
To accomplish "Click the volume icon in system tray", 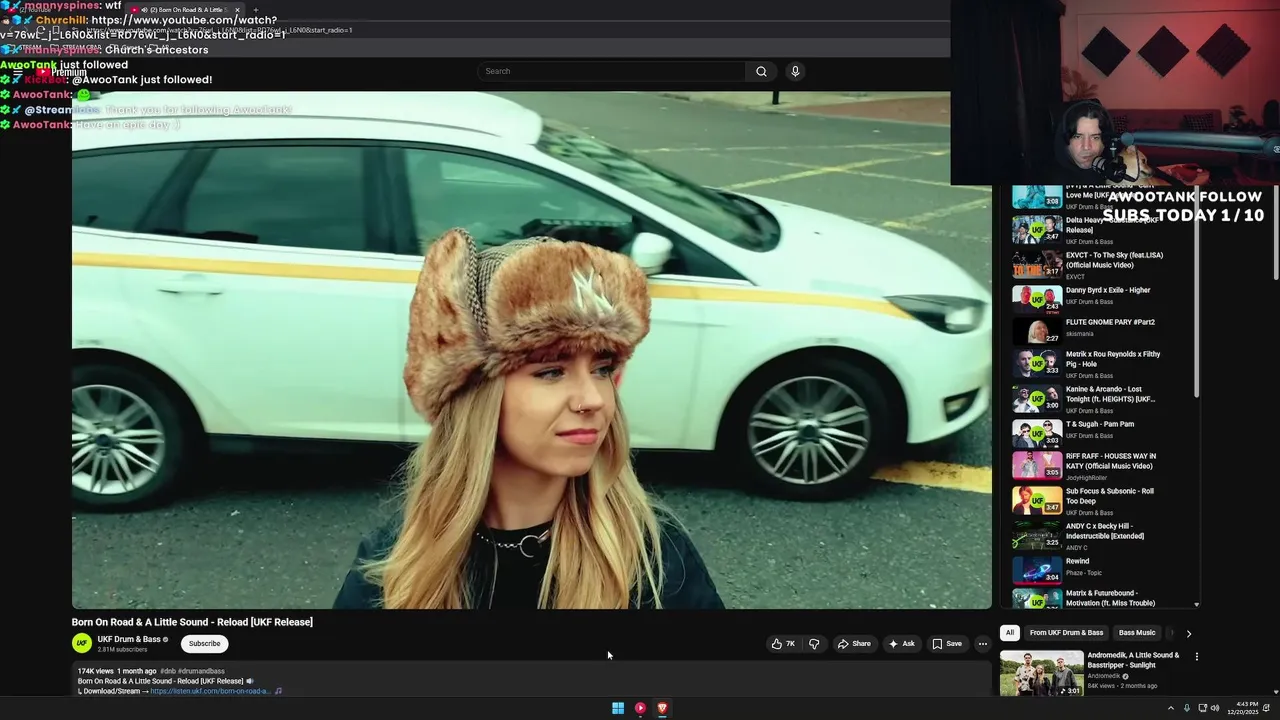I will pos(1215,708).
